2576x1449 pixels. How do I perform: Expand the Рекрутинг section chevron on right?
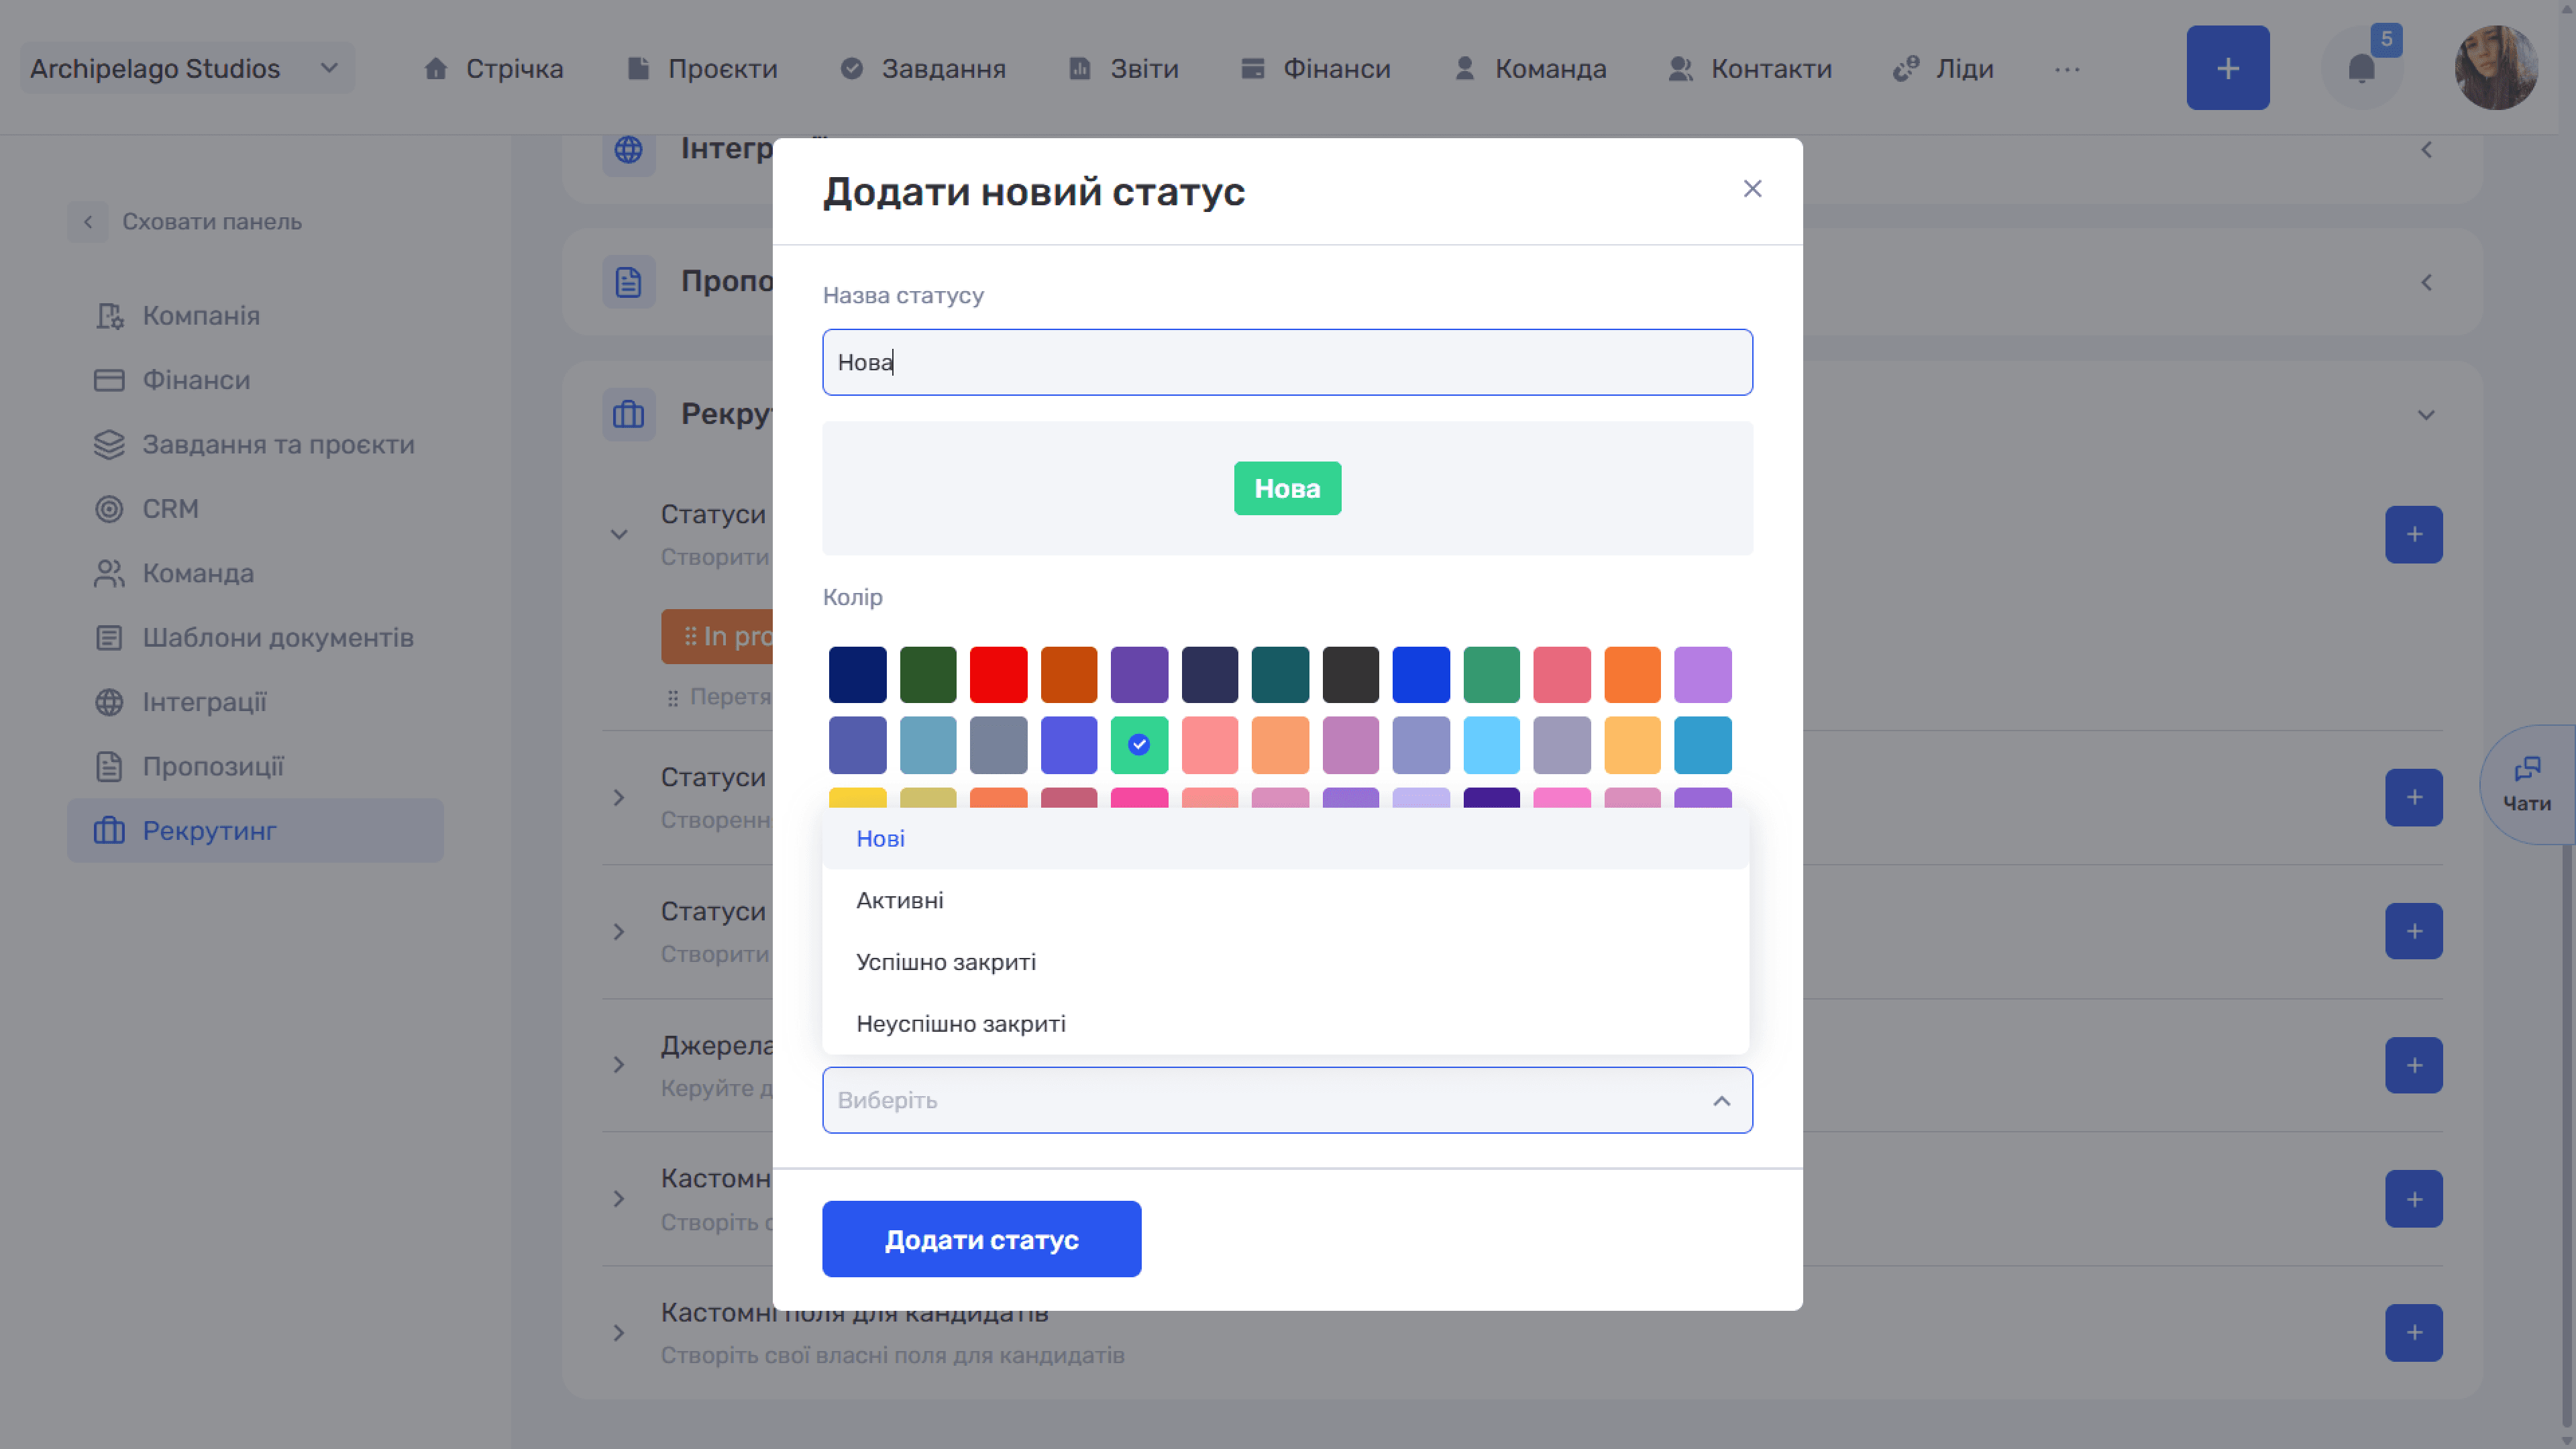[x=2426, y=415]
